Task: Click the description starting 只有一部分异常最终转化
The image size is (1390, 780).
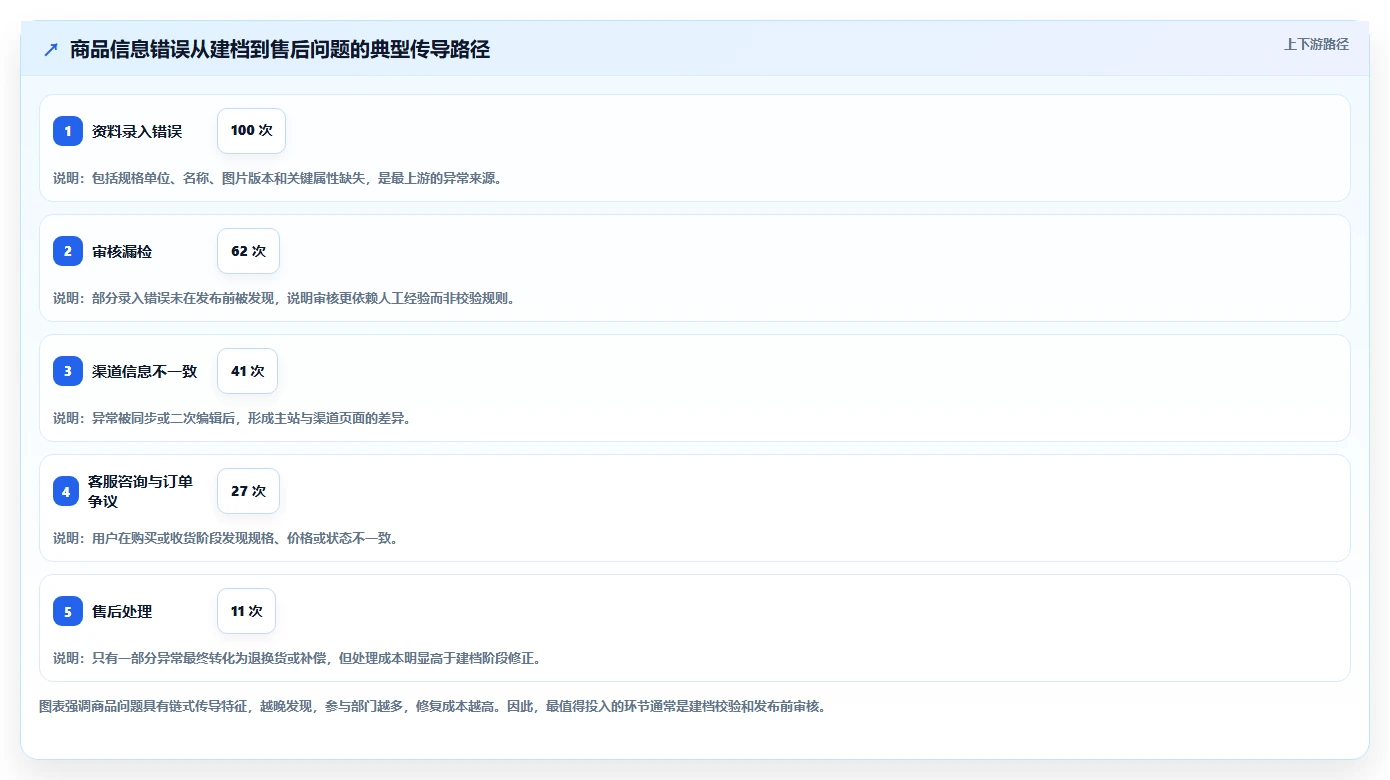Action: click(x=297, y=658)
